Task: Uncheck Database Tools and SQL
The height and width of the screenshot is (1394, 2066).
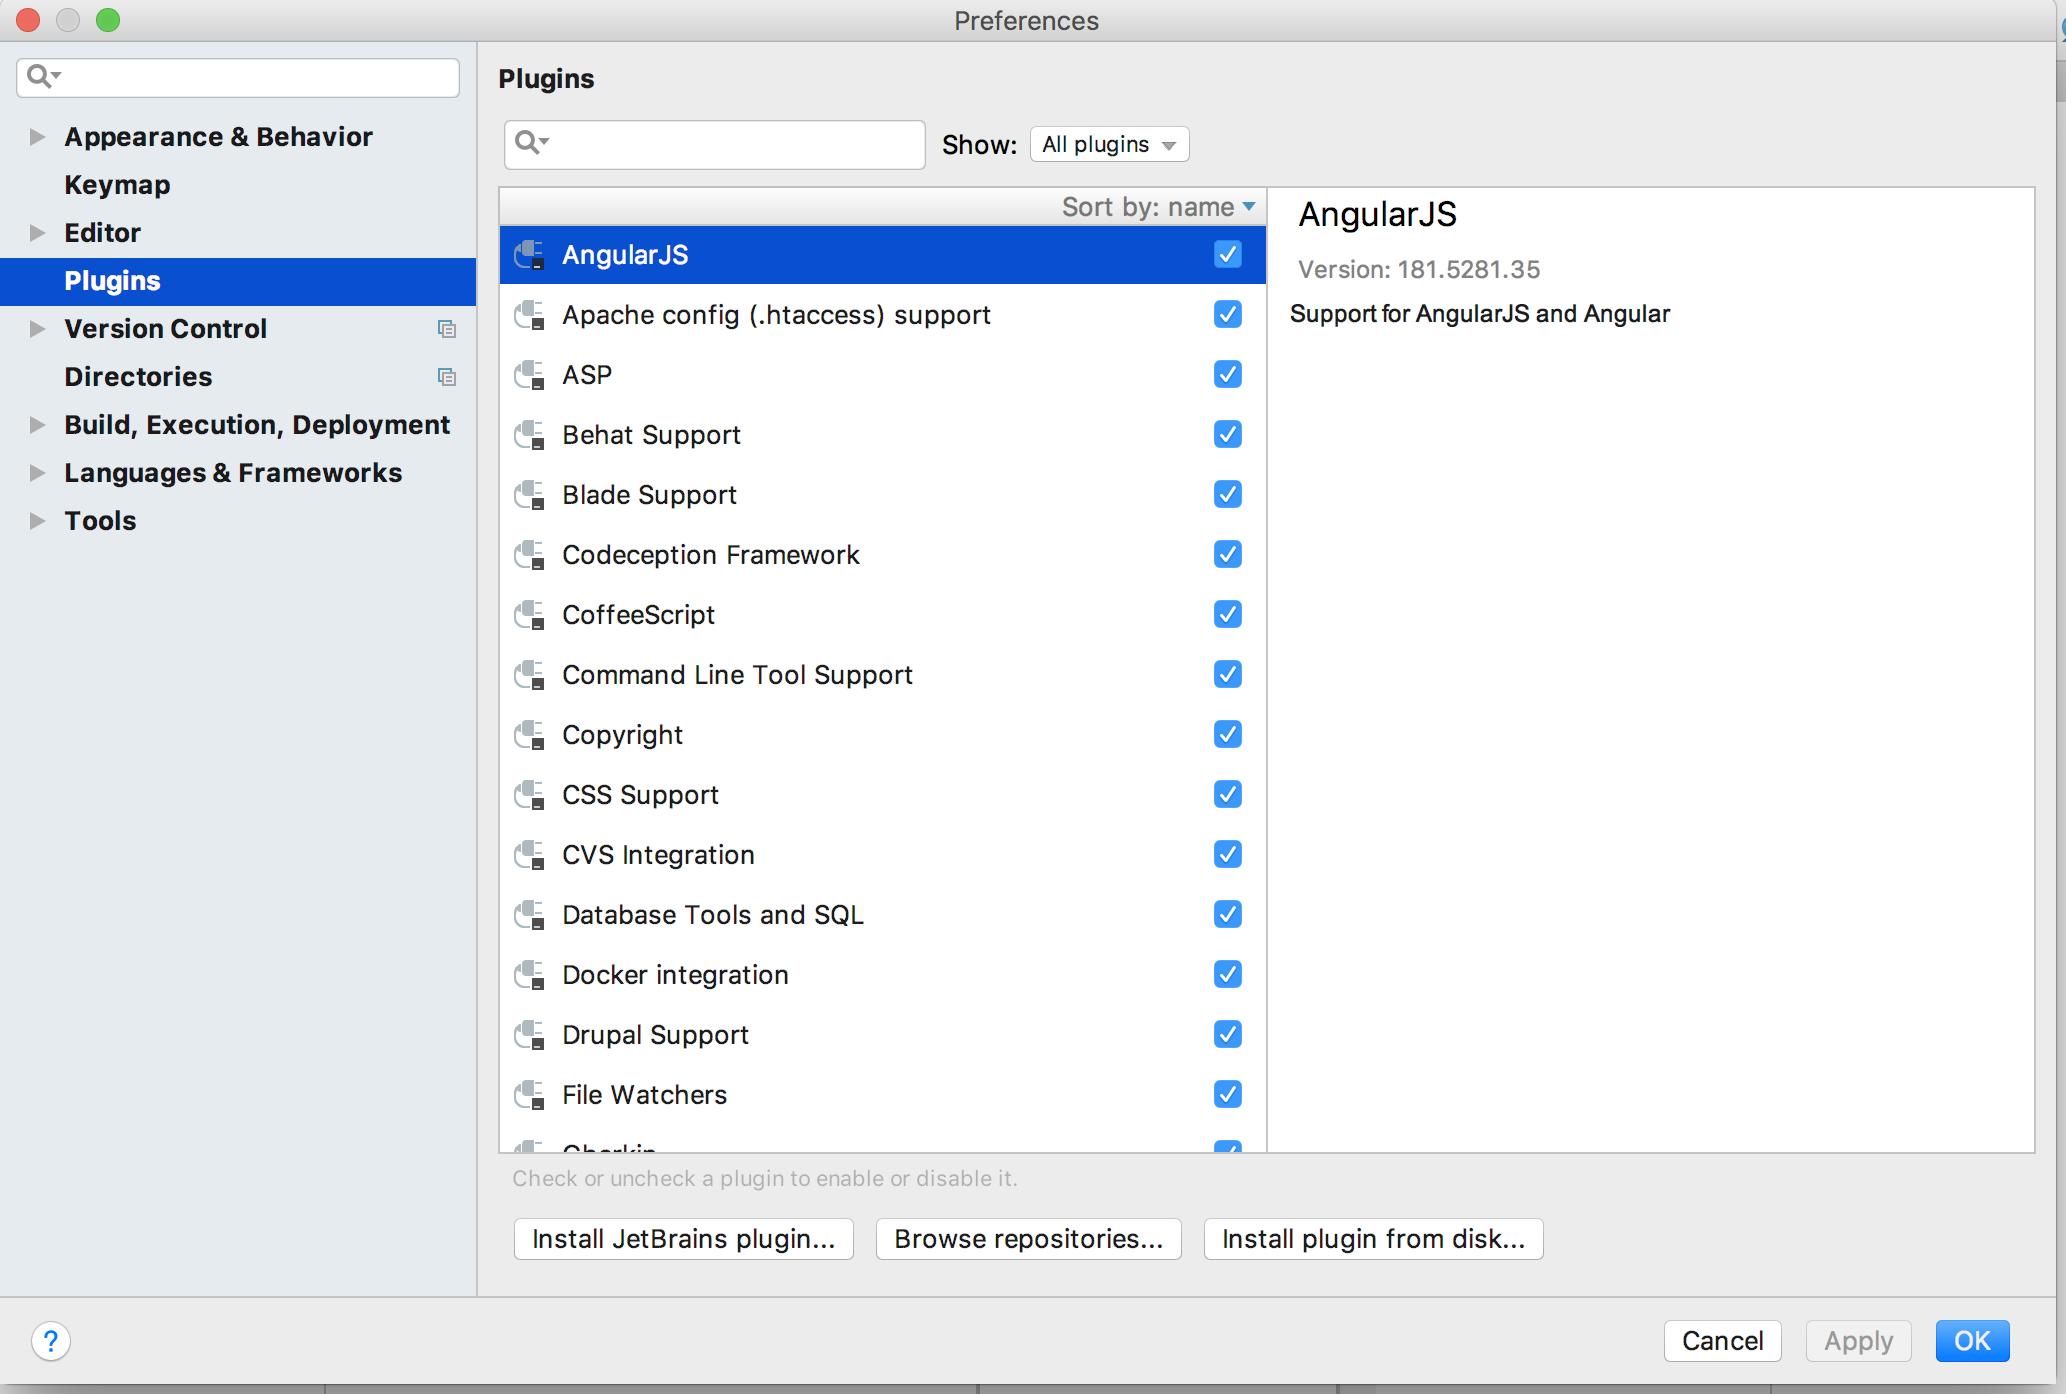Action: 1228,915
